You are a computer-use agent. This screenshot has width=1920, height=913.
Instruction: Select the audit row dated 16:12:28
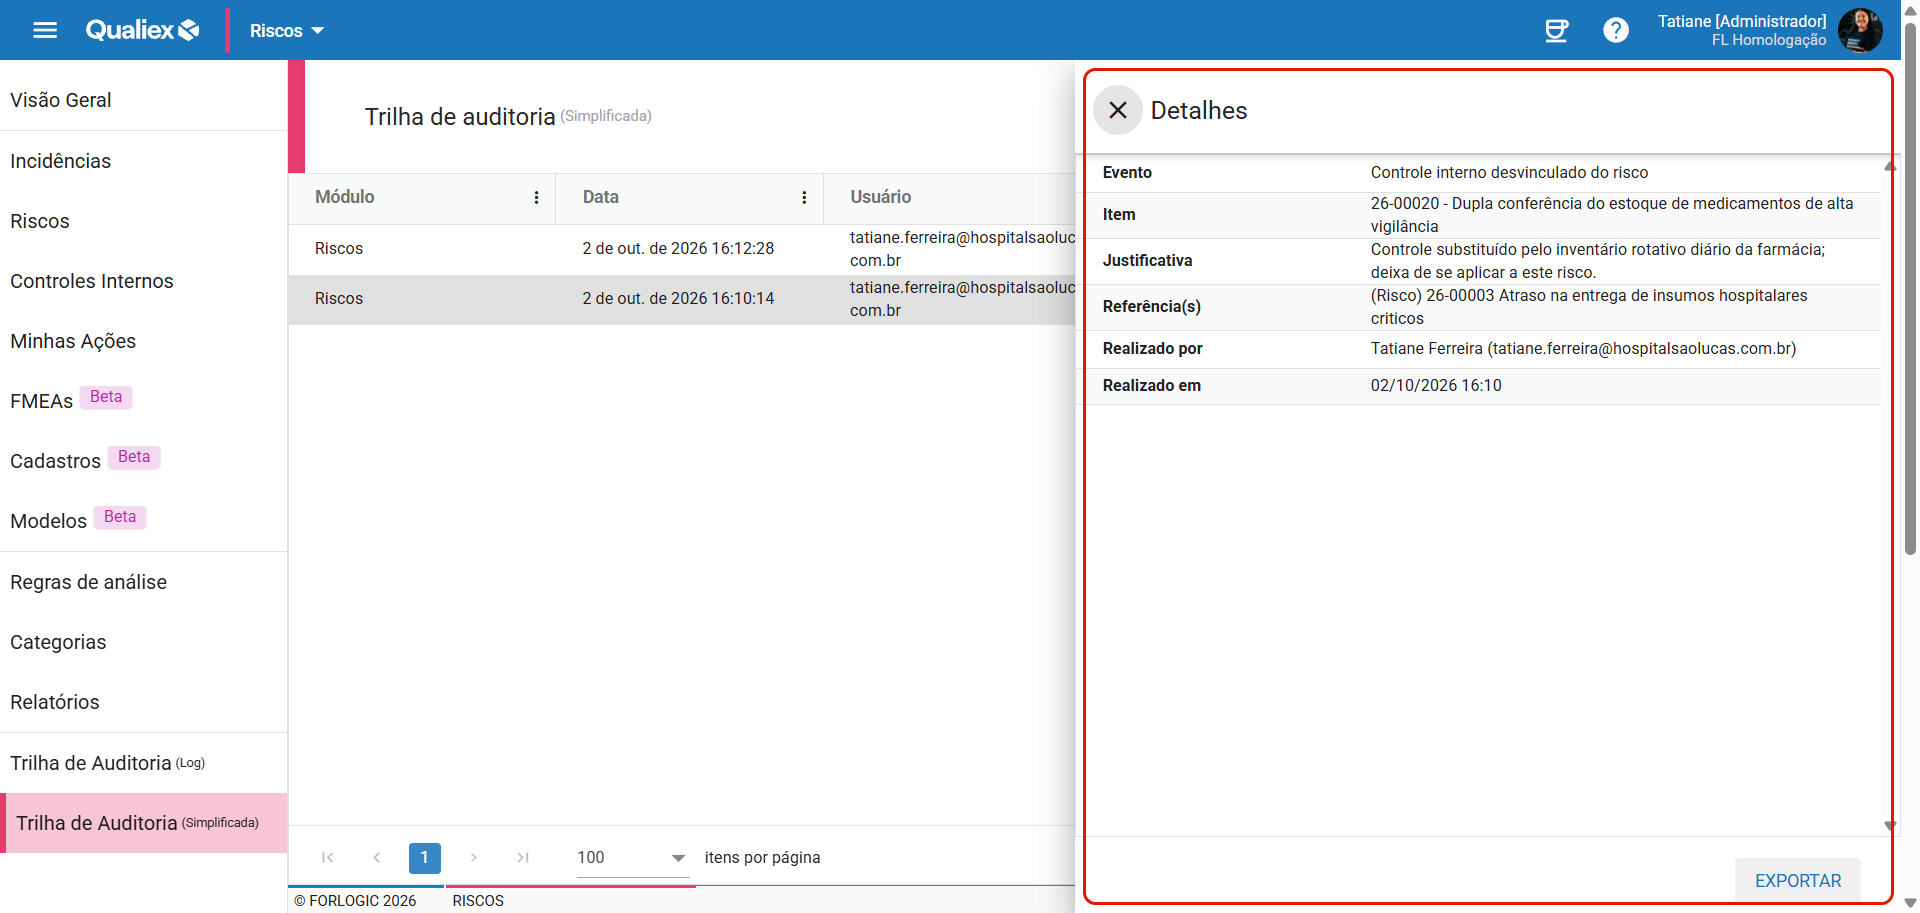tap(682, 249)
